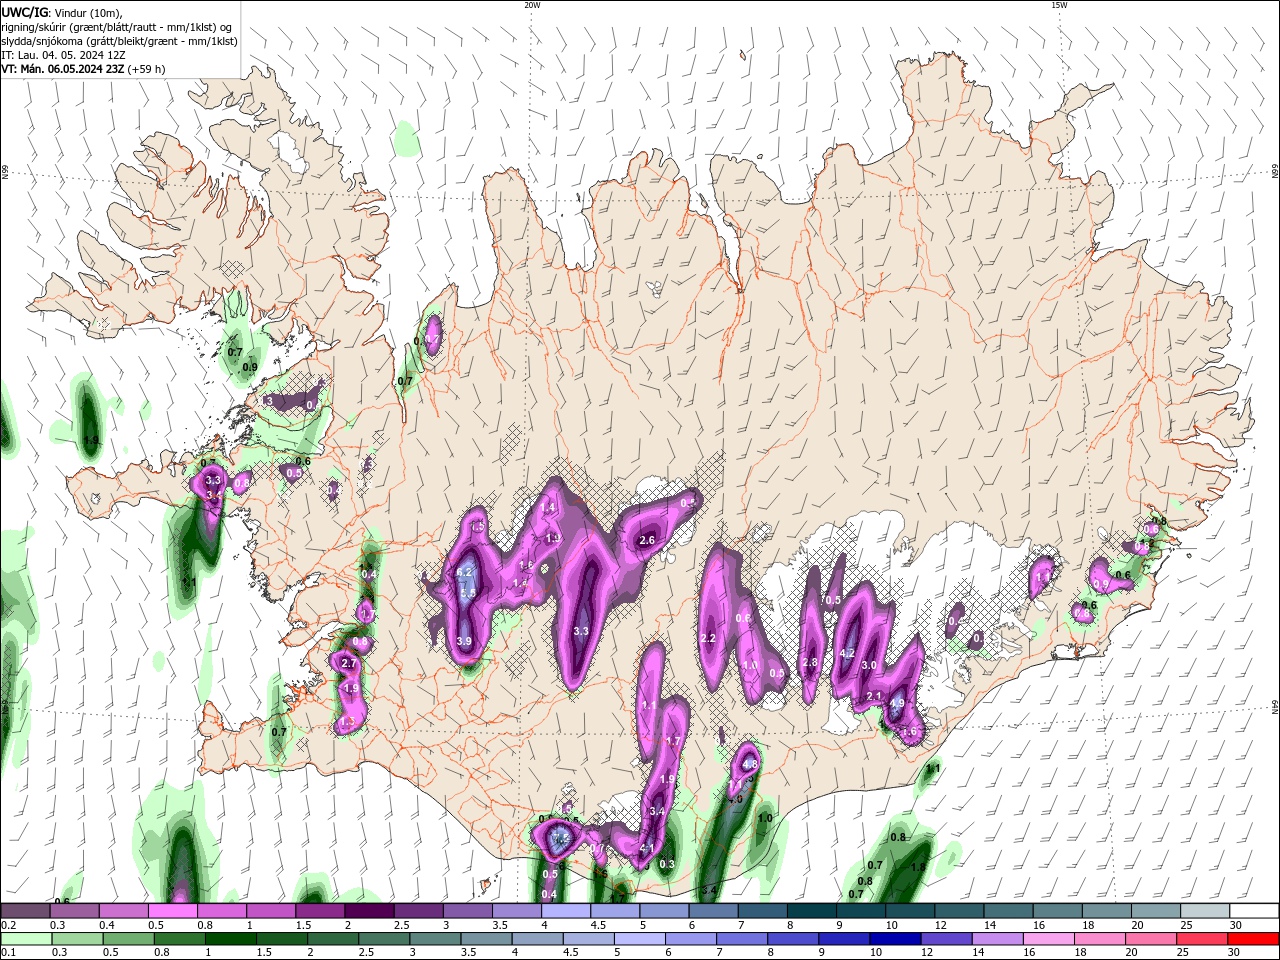Viewport: 1280px width, 960px height.
Task: Click the 3.9 precipitation value on map
Action: (x=464, y=641)
